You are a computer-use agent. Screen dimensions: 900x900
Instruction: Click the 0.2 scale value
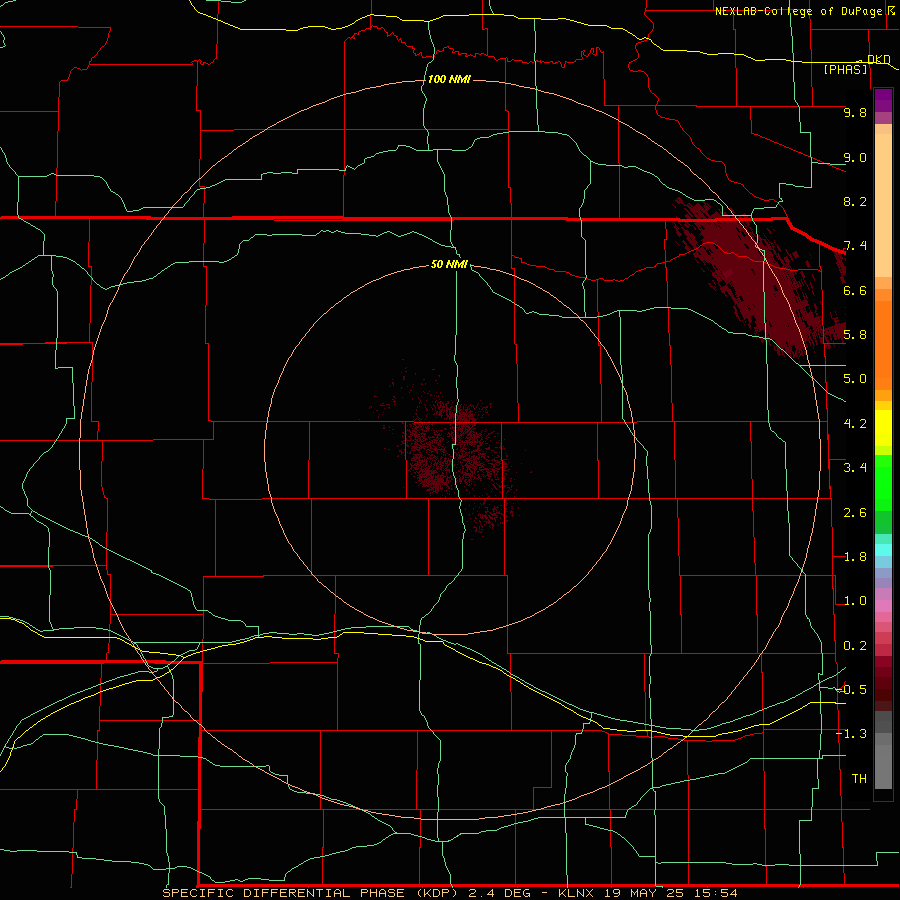tap(855, 646)
